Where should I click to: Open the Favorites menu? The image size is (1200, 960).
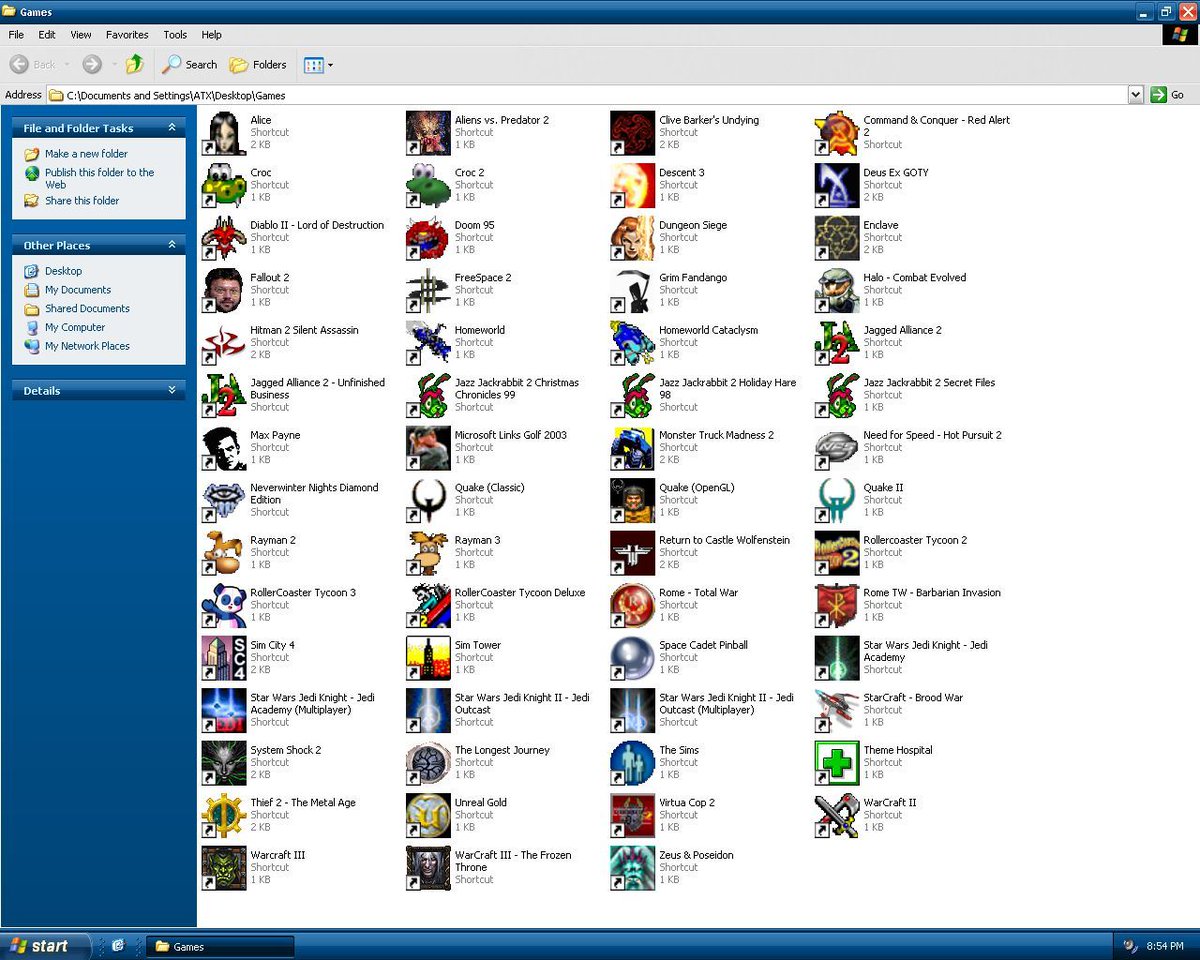click(127, 35)
